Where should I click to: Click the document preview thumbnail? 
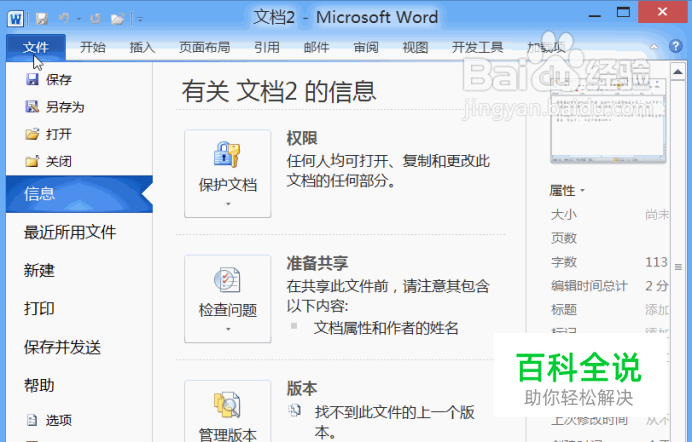point(608,121)
